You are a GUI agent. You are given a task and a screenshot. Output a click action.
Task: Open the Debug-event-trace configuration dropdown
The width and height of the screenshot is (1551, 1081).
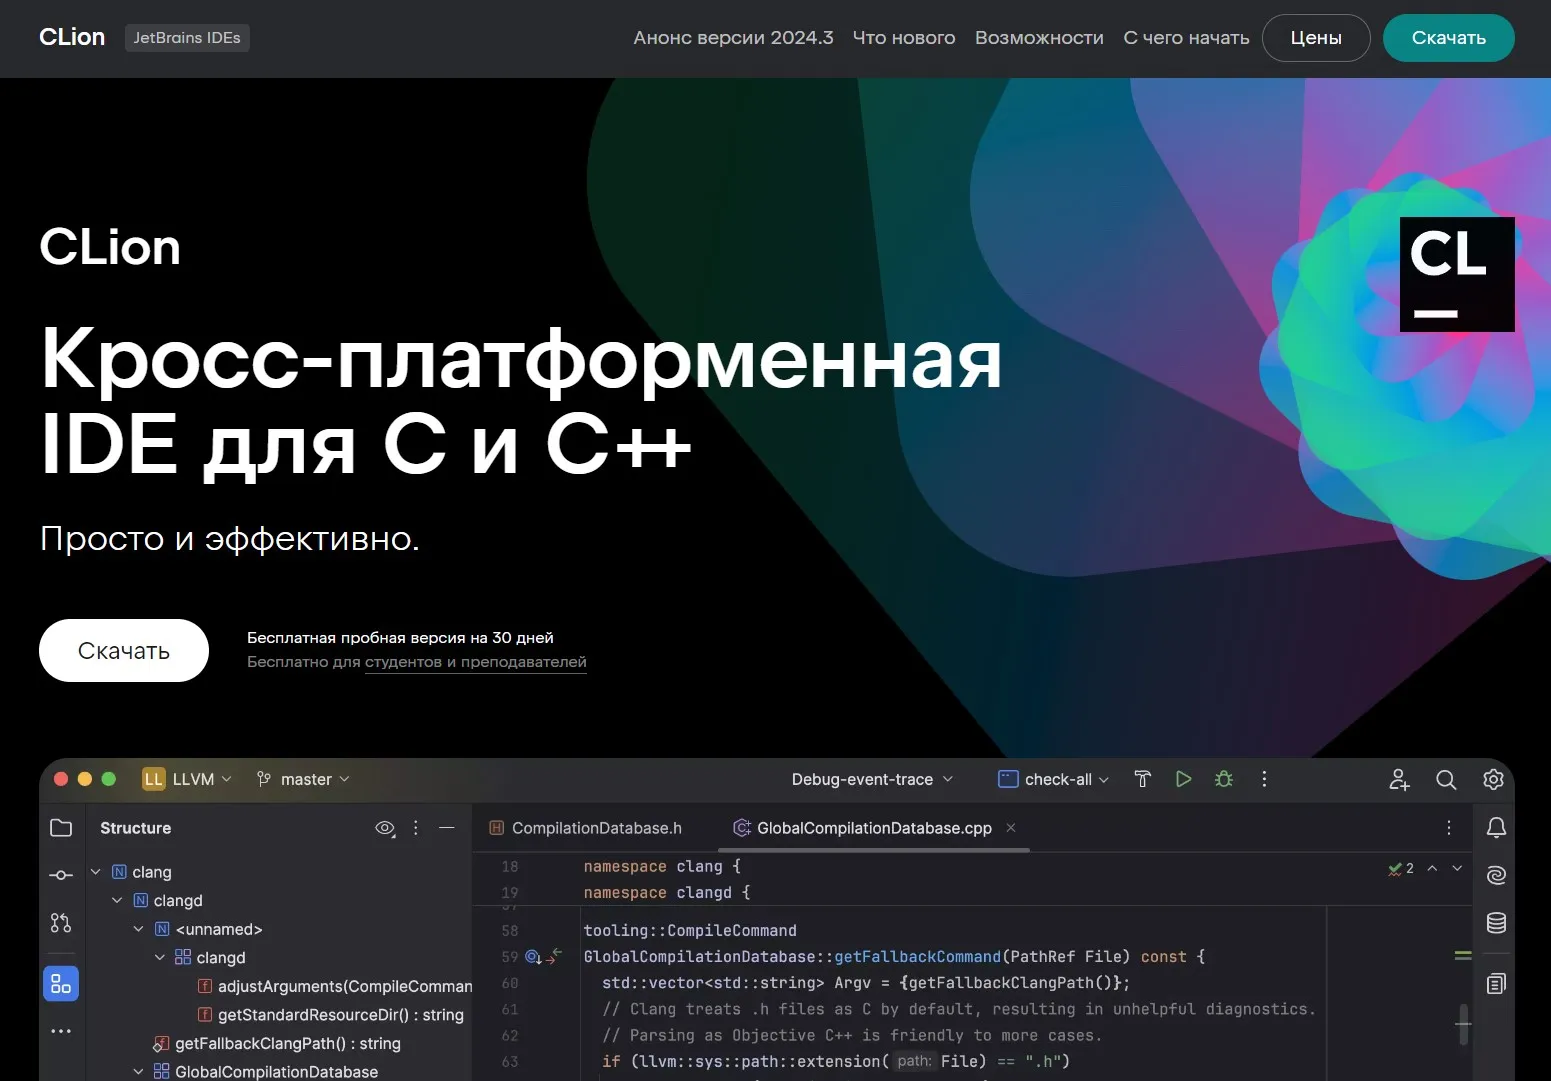872,779
